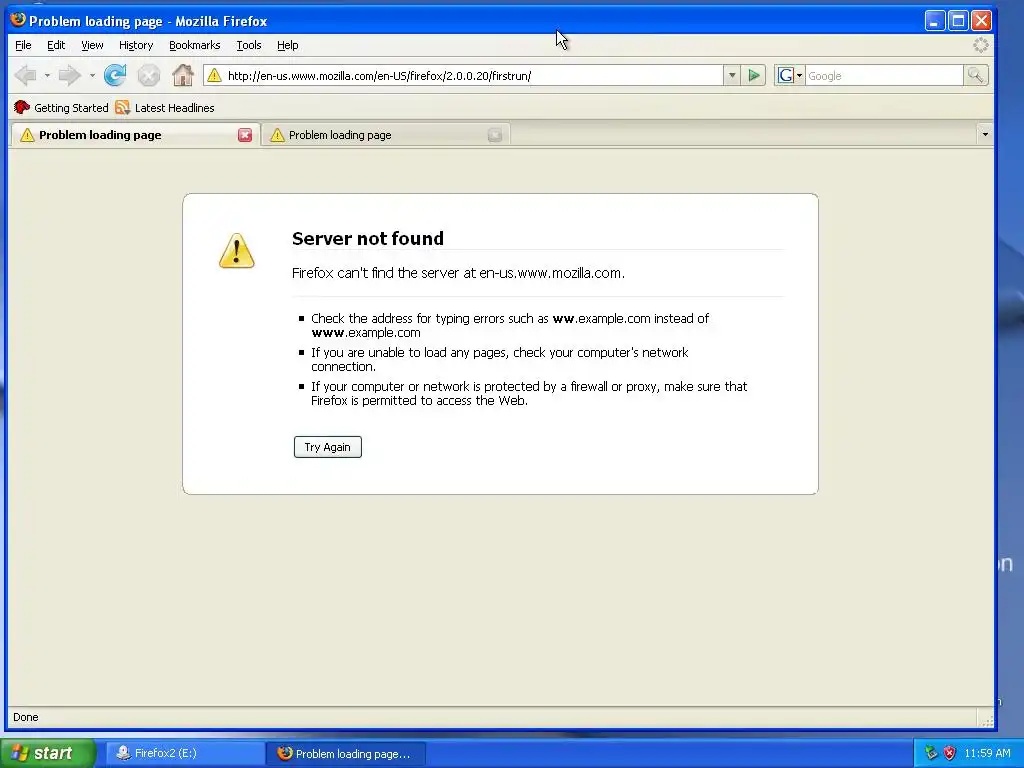Click the warning icon in address bar
Image resolution: width=1024 pixels, height=768 pixels.
point(214,76)
